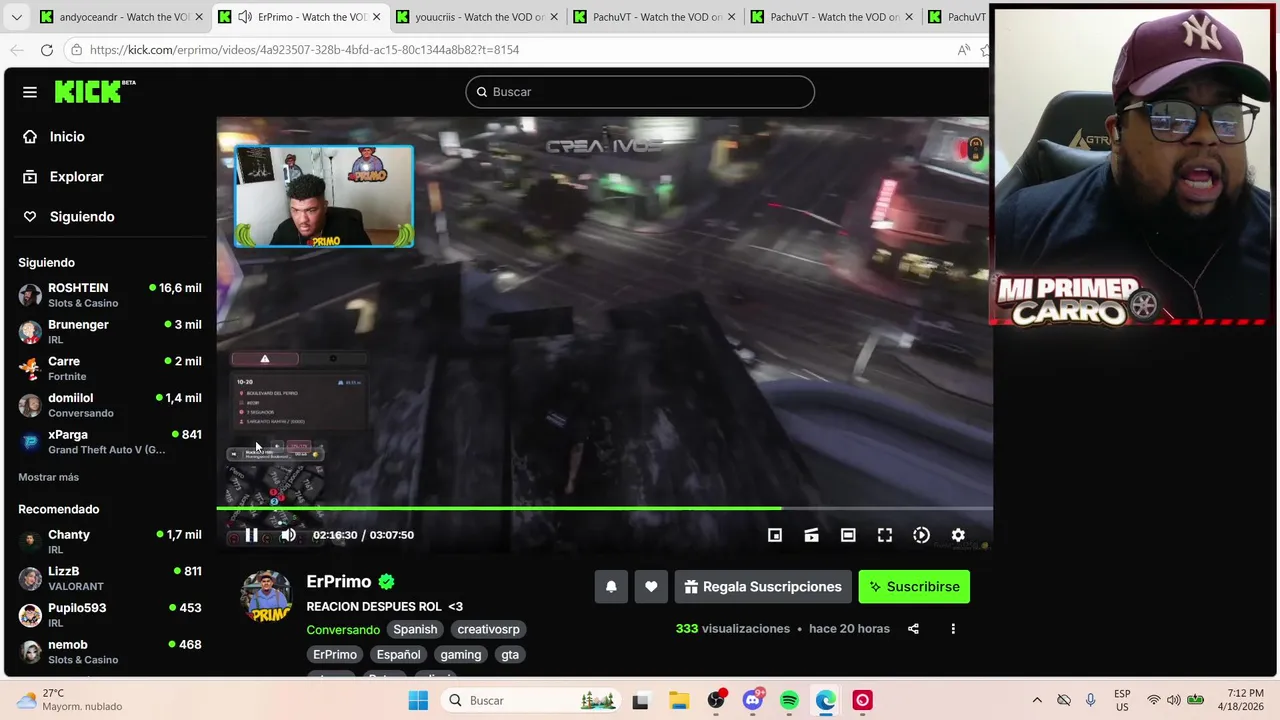Open playback speed control
This screenshot has height=720, width=1280.
tap(921, 536)
